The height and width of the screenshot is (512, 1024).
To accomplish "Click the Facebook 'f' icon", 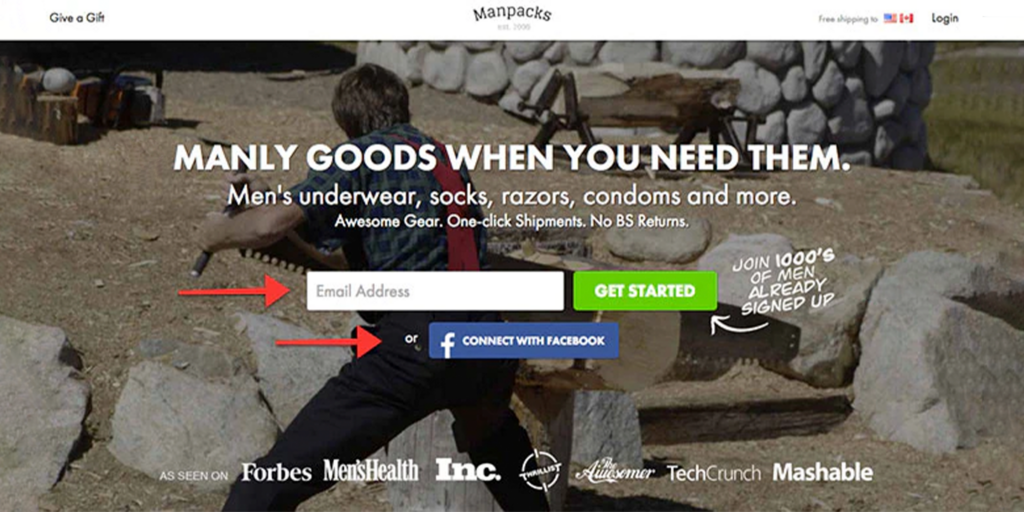I will 447,343.
